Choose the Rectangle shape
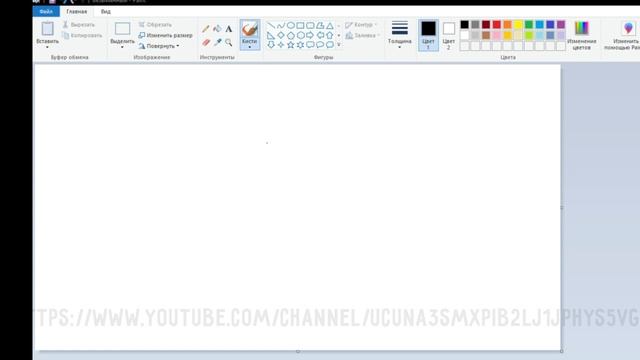The height and width of the screenshot is (360, 640). click(x=300, y=26)
